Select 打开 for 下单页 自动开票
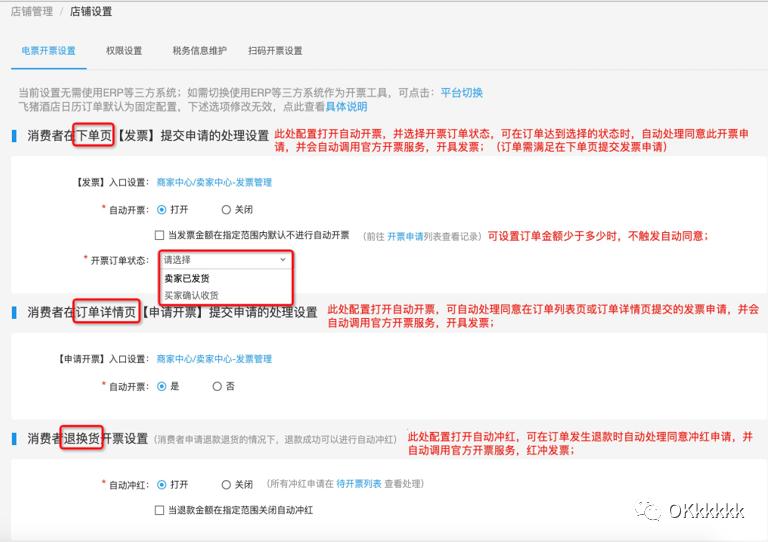Screen dimensions: 768x542 point(162,210)
